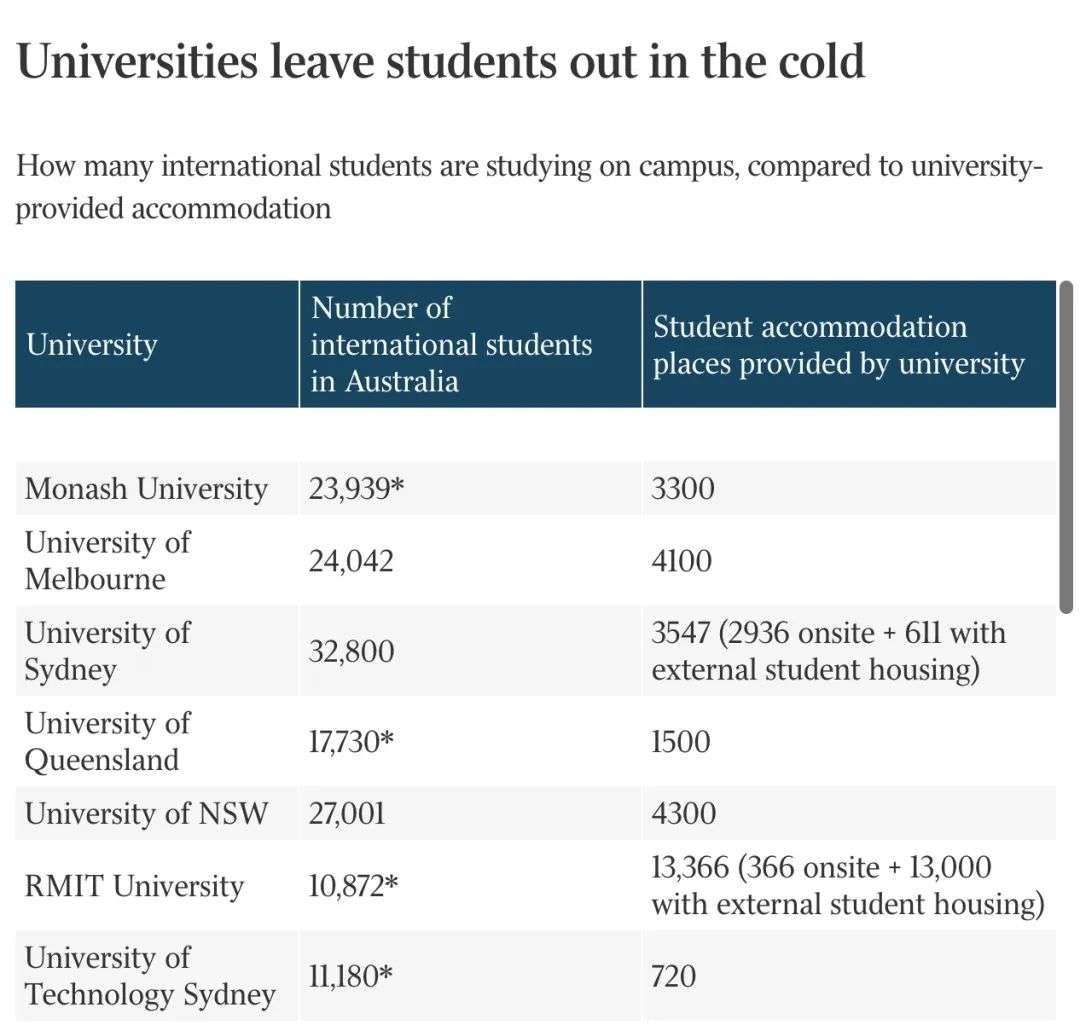1080x1025 pixels.
Task: Select the RMIT University cell
Action: tap(134, 886)
